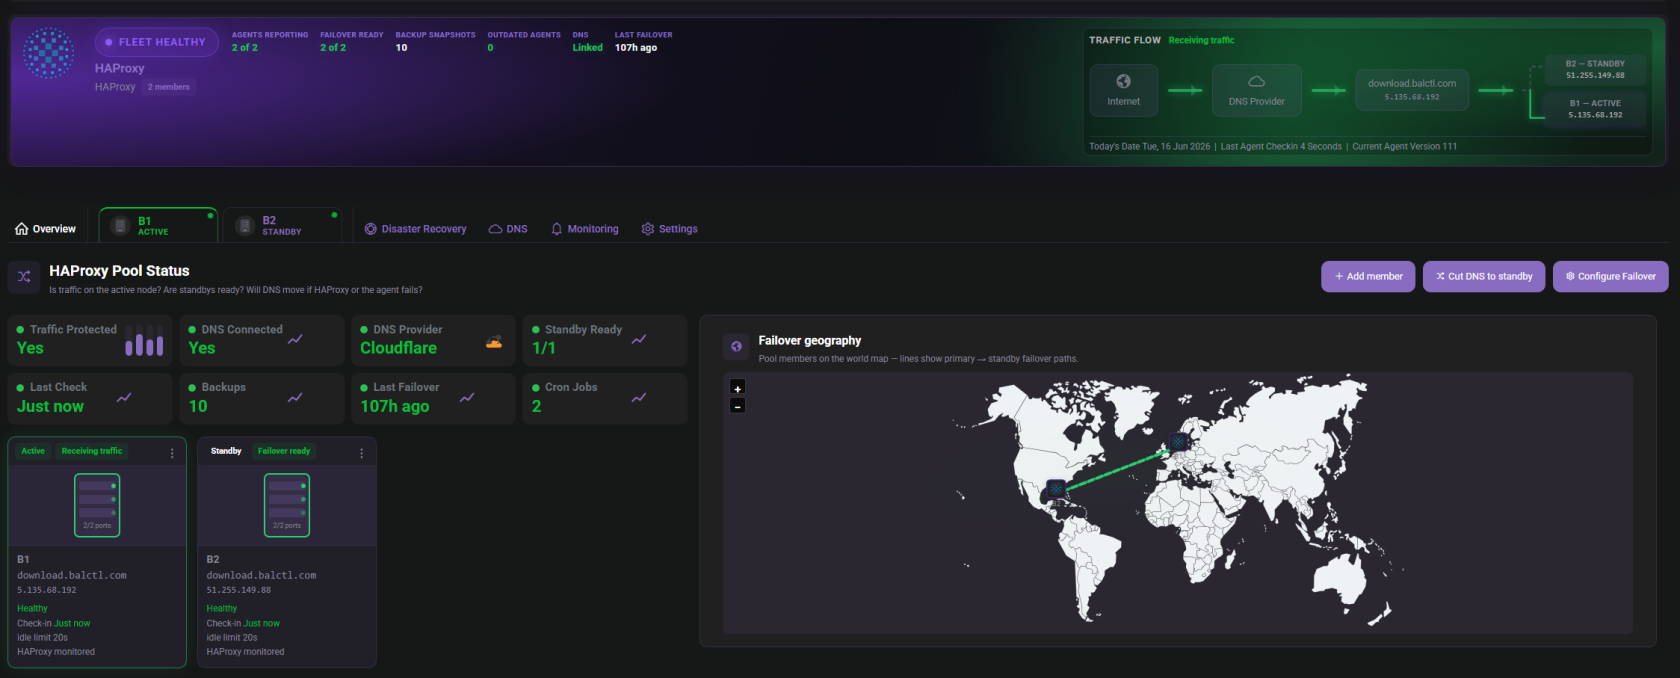
Task: Click the 2 members badge
Action: 169,87
